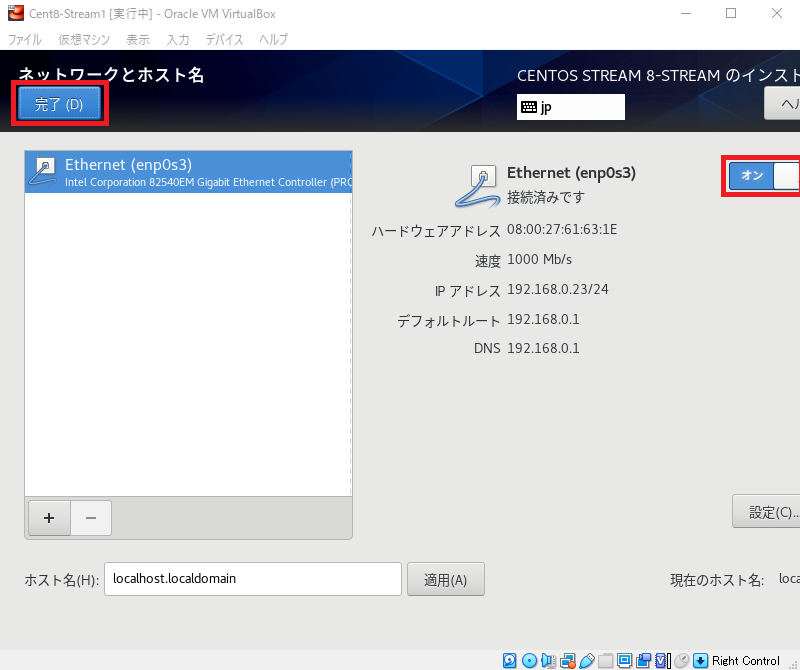Viewport: 800px width, 670px height.
Task: Click the speed value 1000 Mb/s
Action: [539, 260]
